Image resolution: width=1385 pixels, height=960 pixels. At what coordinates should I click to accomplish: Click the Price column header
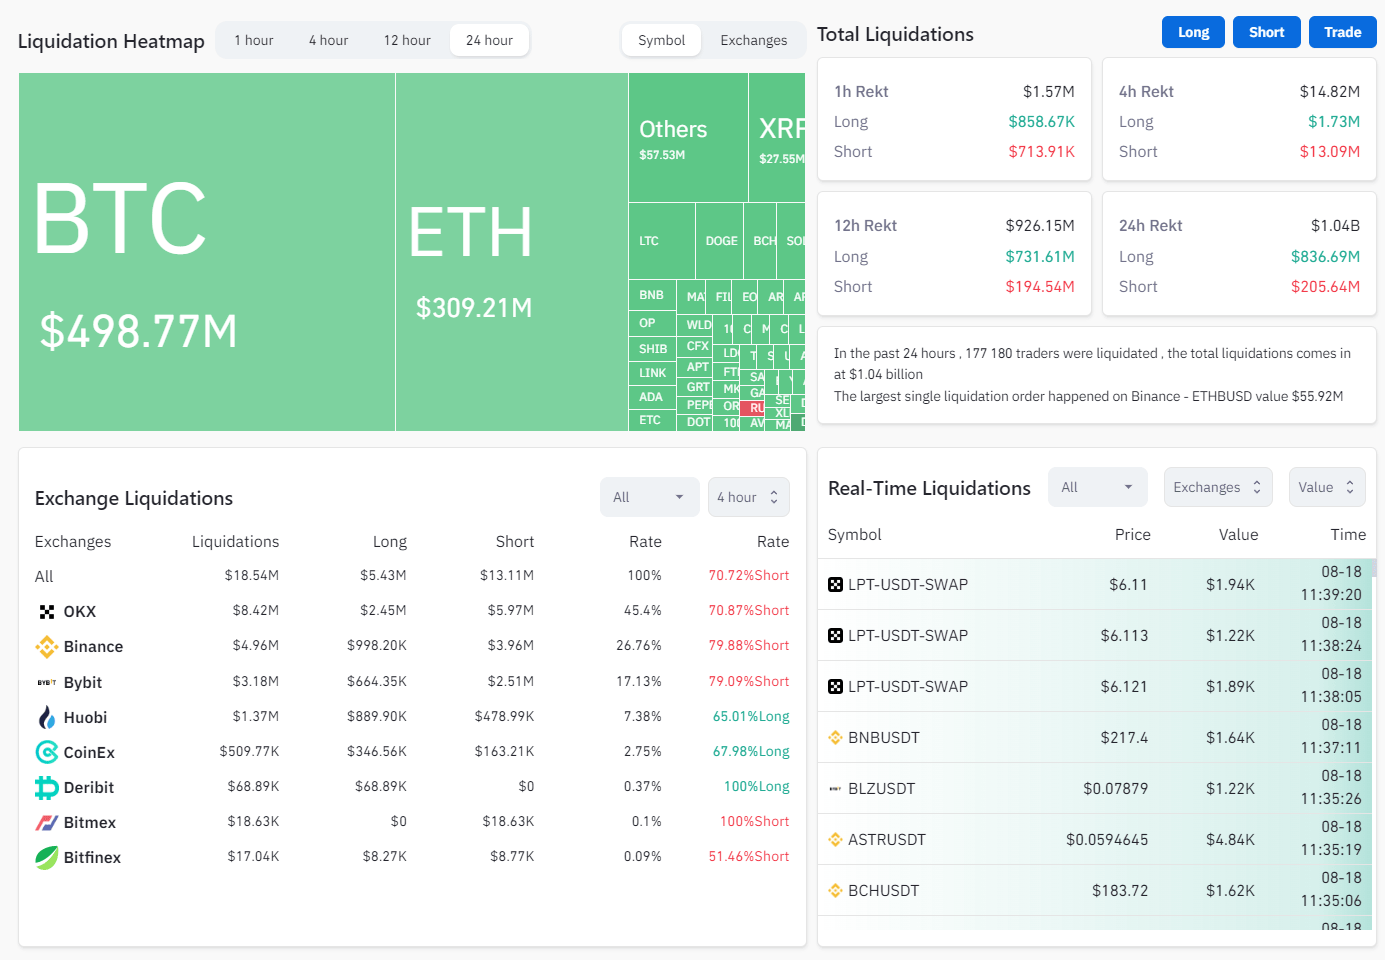coord(1132,534)
